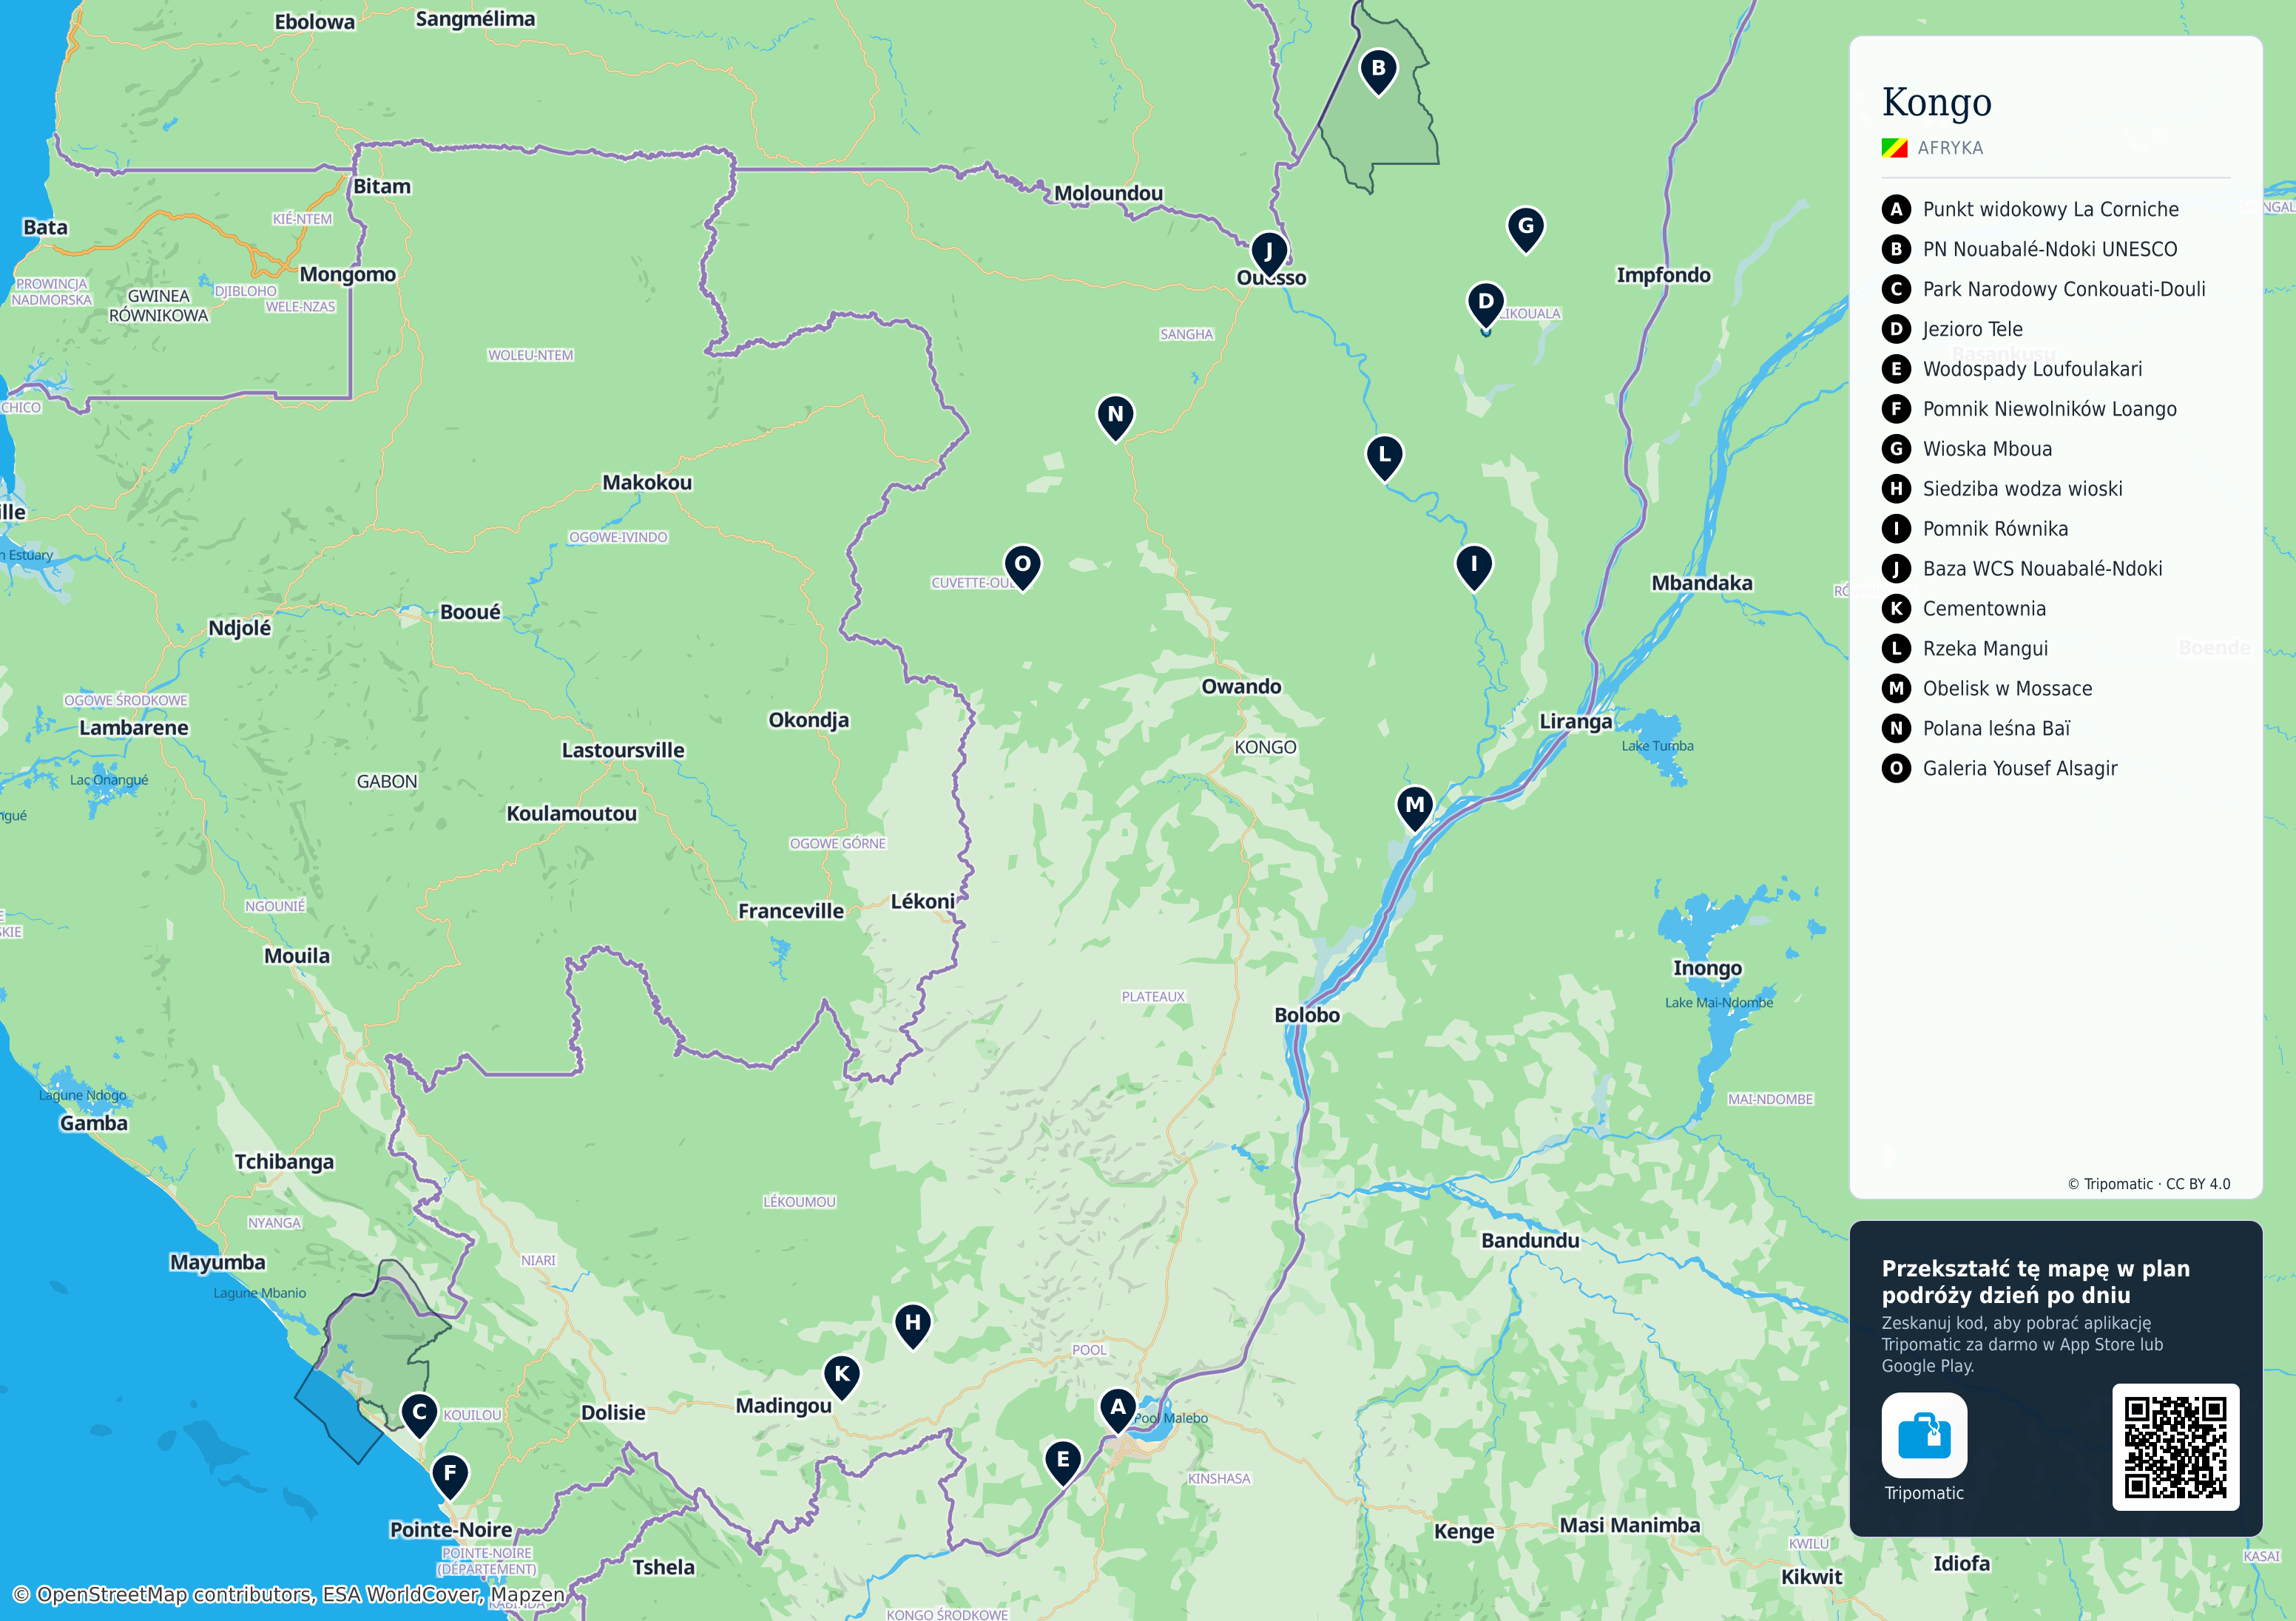Image resolution: width=2296 pixels, height=1621 pixels.
Task: Select map pin N near Sangha
Action: (1115, 416)
